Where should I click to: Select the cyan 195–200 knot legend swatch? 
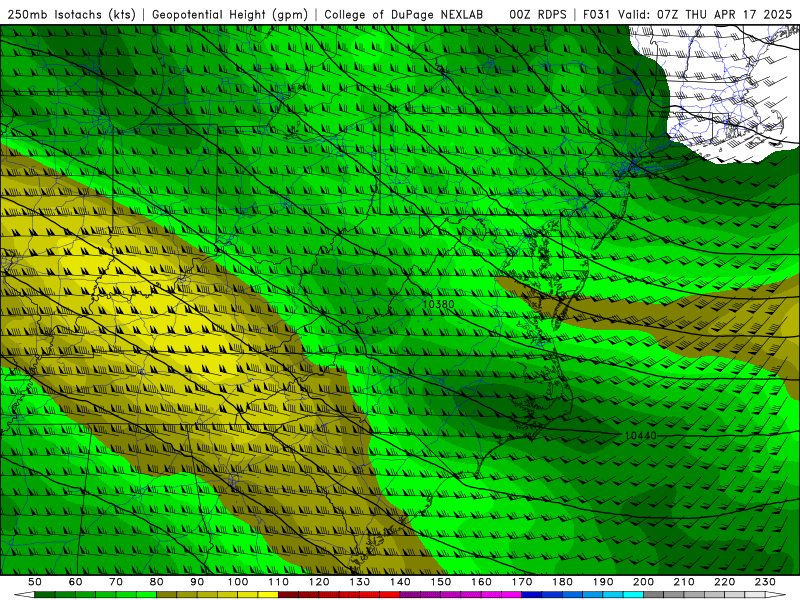click(633, 594)
